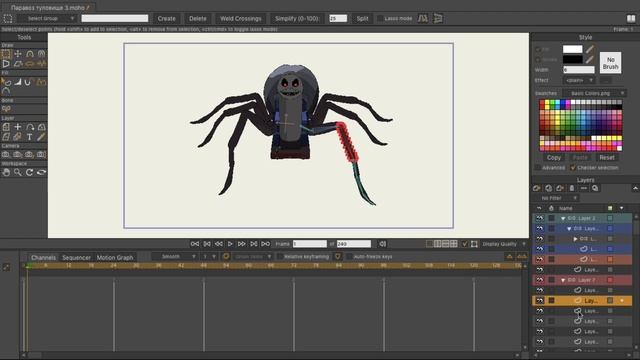Click the Delete Layer trash icon
The image size is (640, 360).
(x=572, y=188)
